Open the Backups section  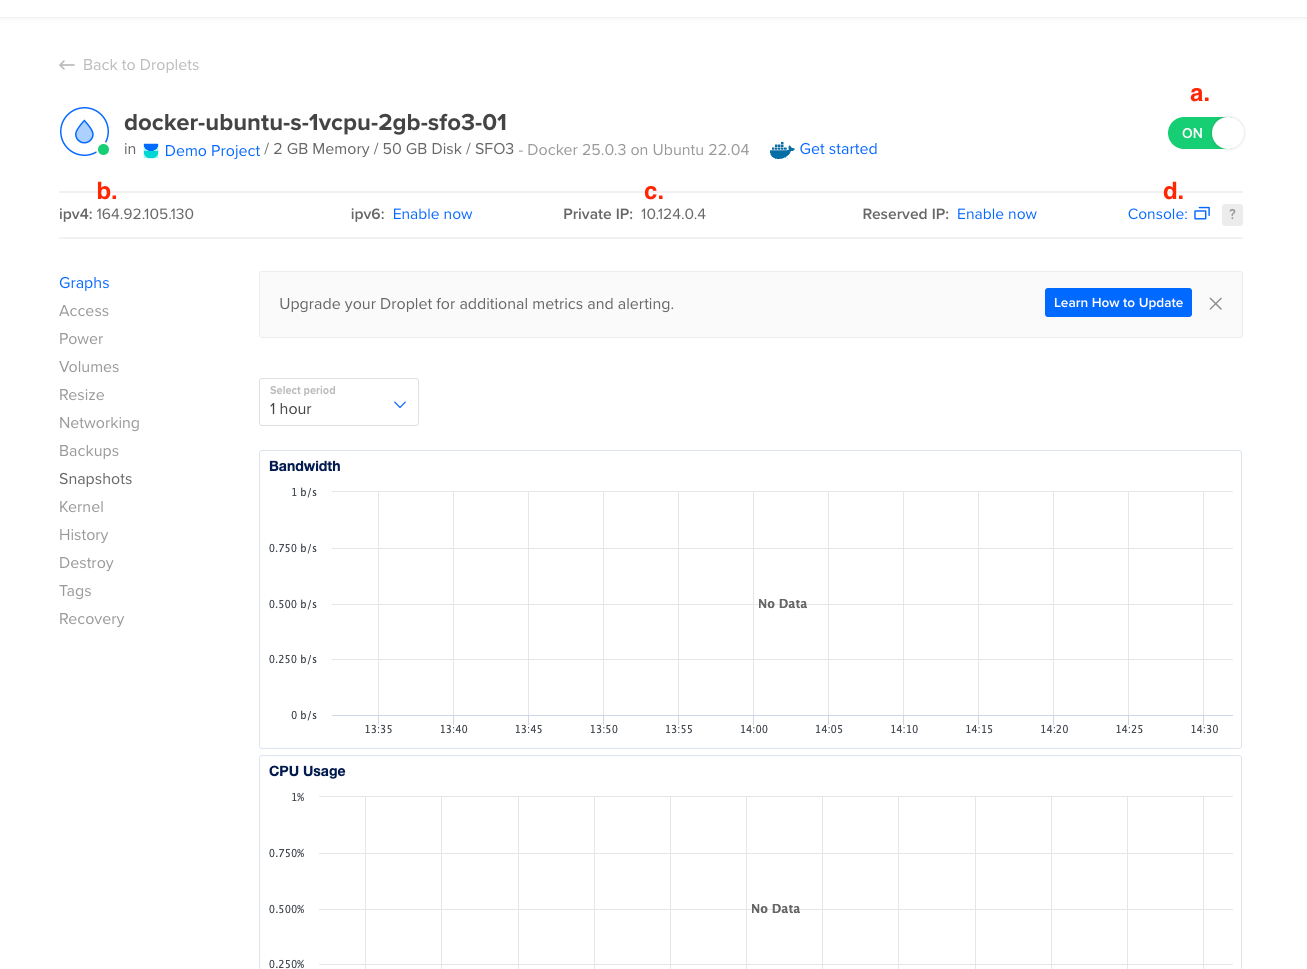coord(88,451)
